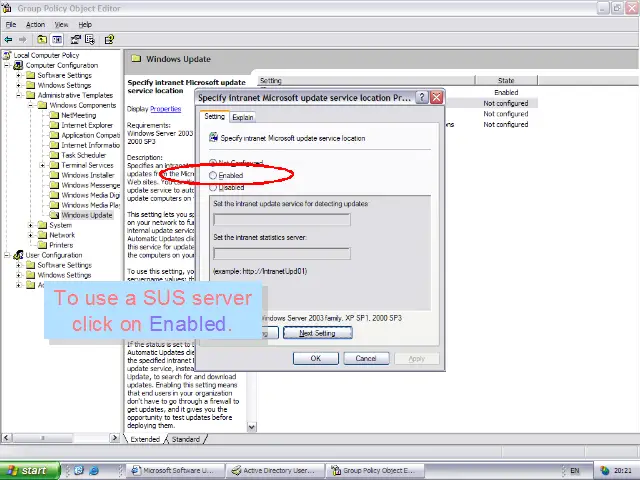Click the Help toolbar icon
This screenshot has height=480, width=640.
coord(109,40)
